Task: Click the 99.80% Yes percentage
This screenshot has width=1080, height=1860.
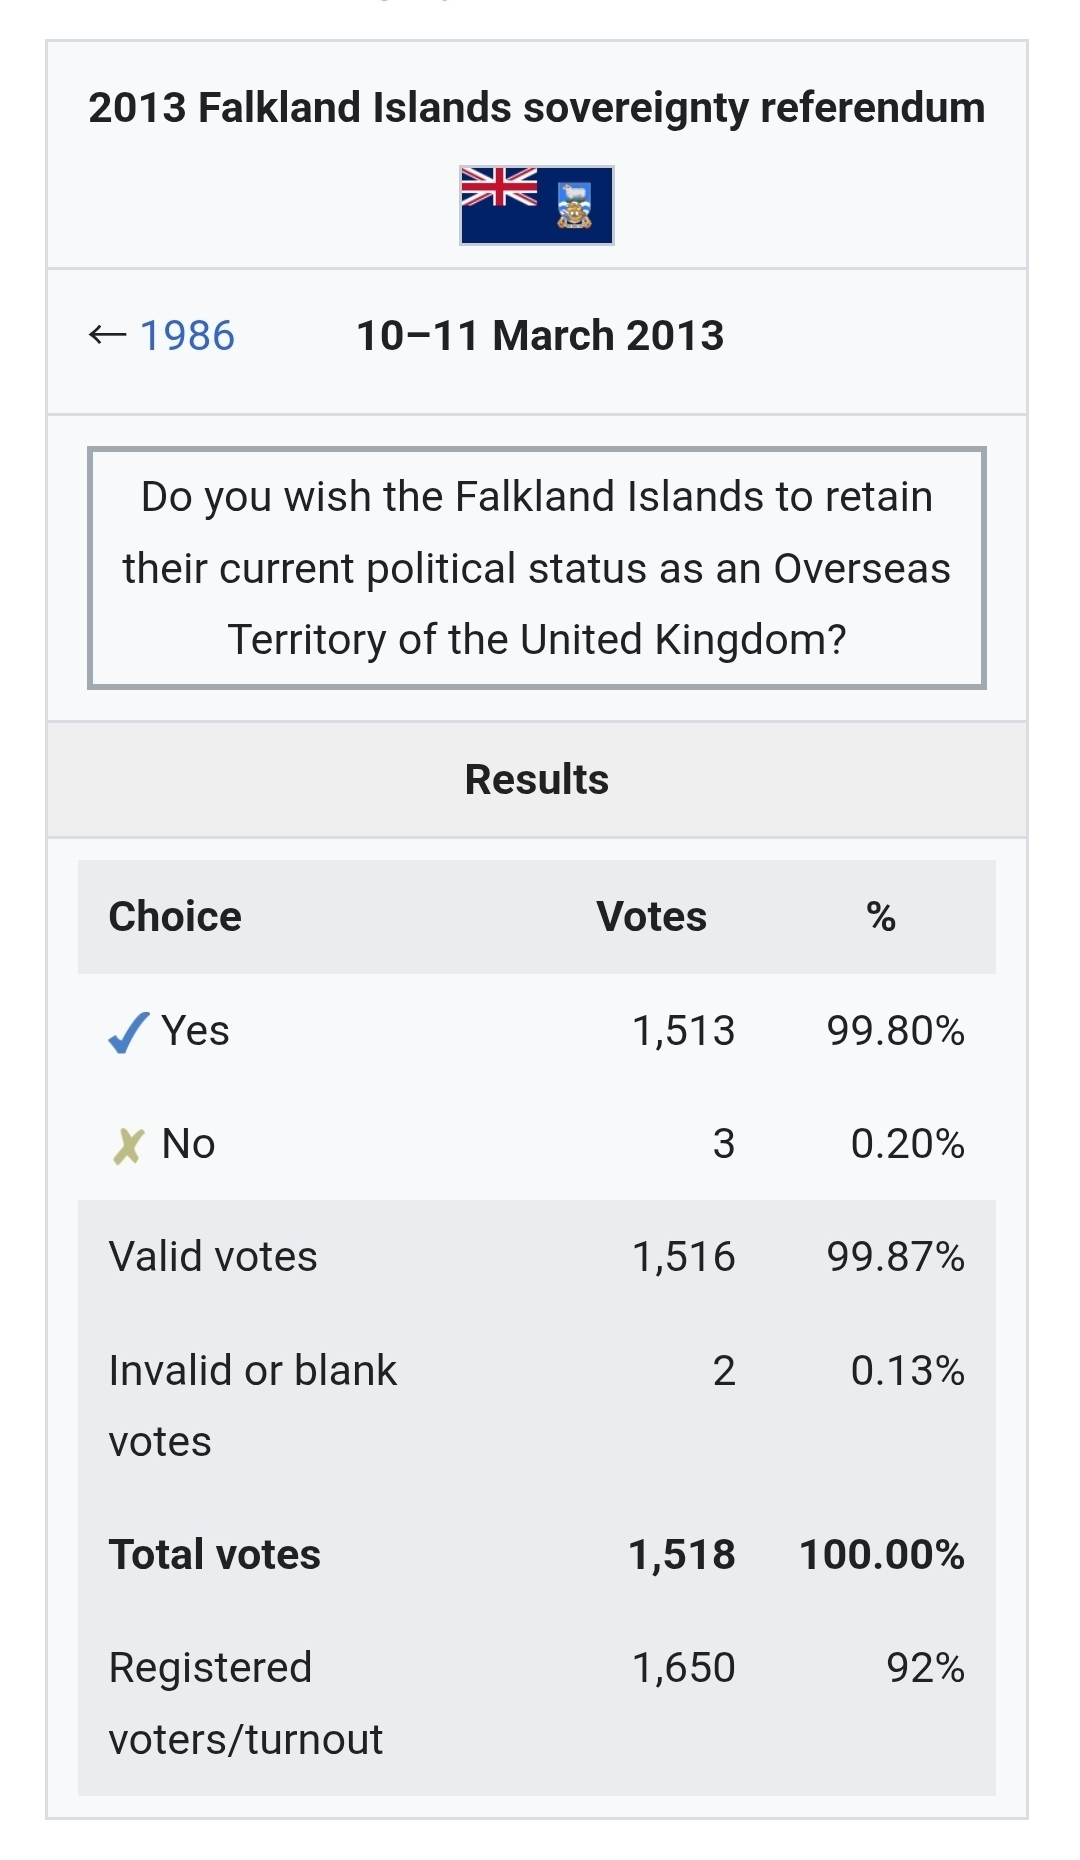Action: coord(896,1031)
